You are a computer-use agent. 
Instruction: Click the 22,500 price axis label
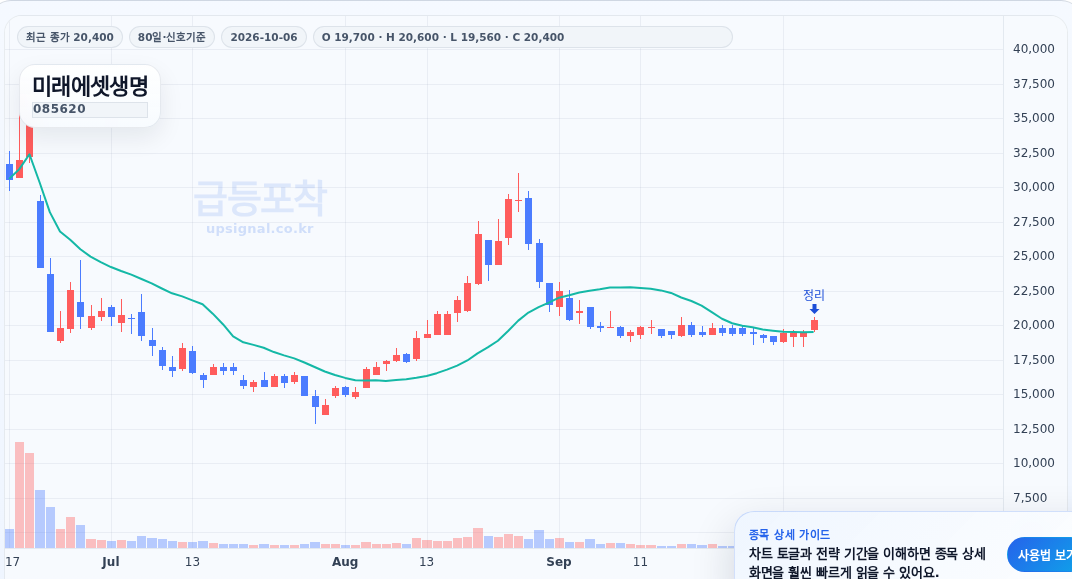[1034, 291]
